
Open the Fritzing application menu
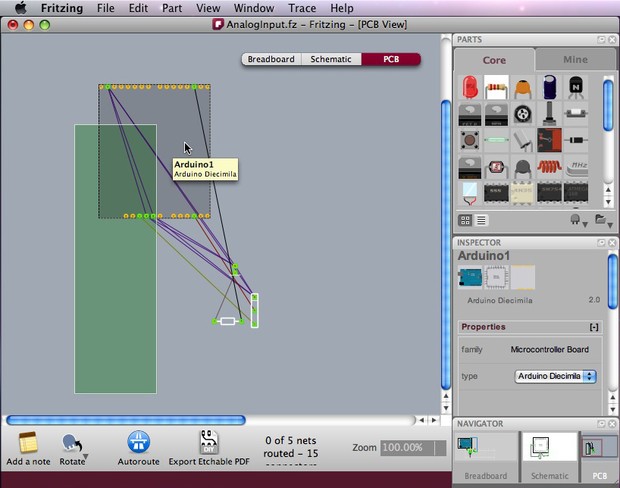62,8
